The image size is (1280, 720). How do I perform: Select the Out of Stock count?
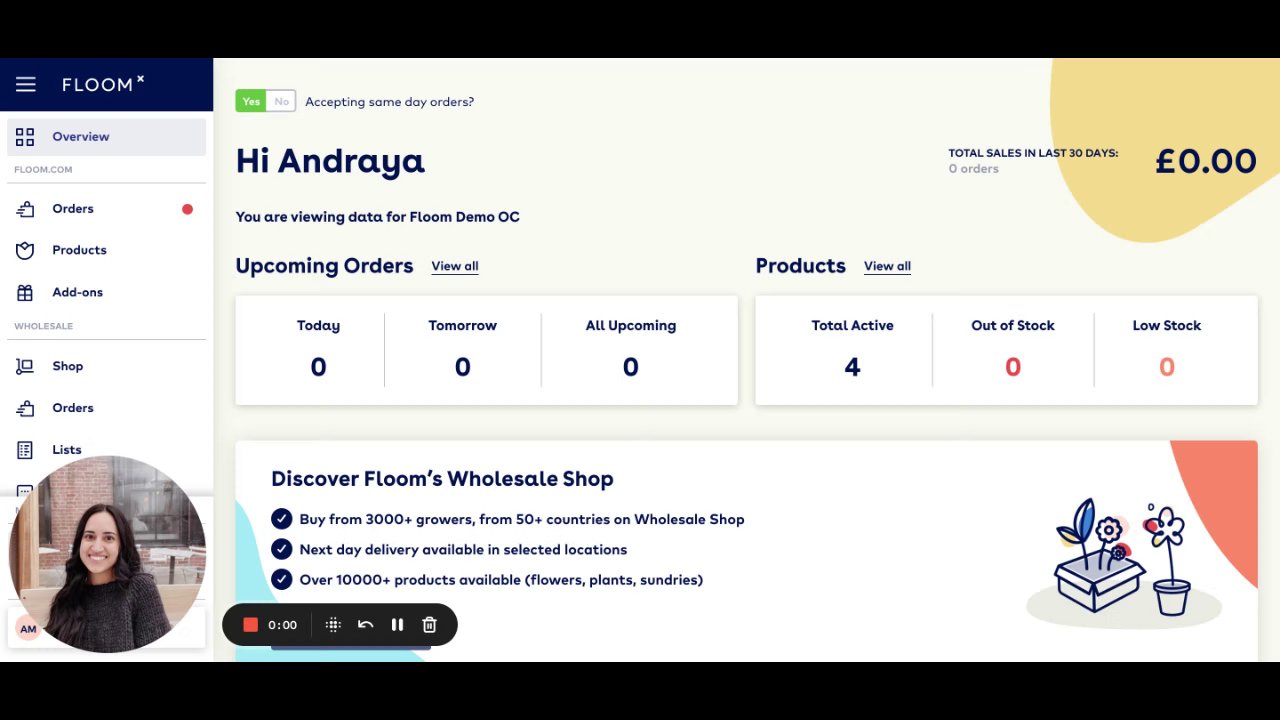coord(1013,367)
